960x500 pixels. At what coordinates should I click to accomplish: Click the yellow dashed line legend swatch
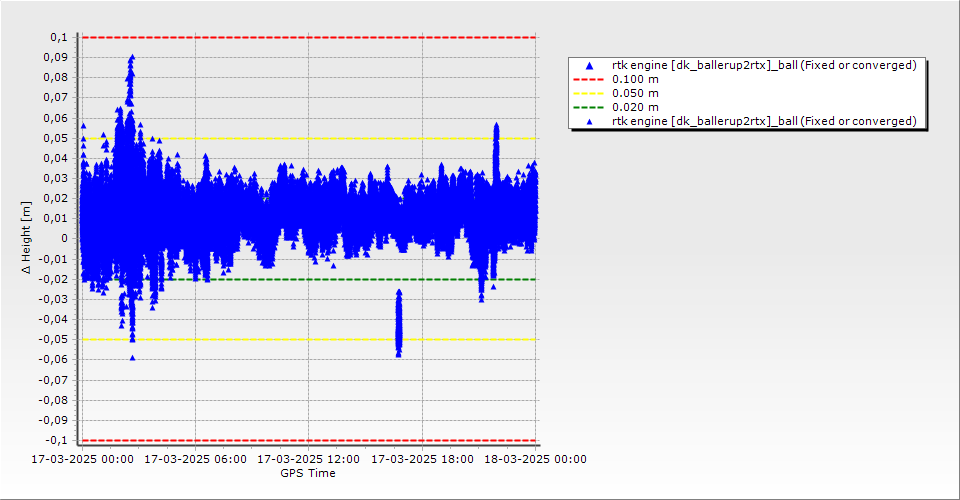[x=588, y=94]
